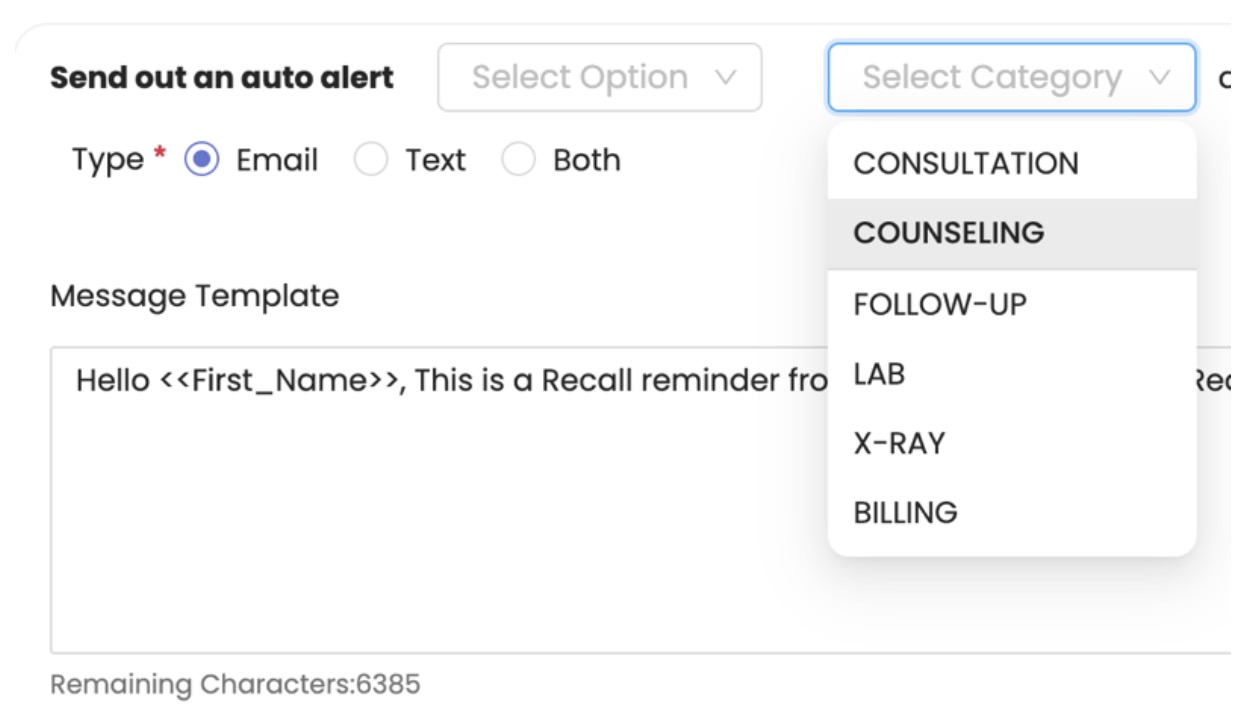1250x724 pixels.
Task: Select BILLING from the category list
Action: coord(905,512)
